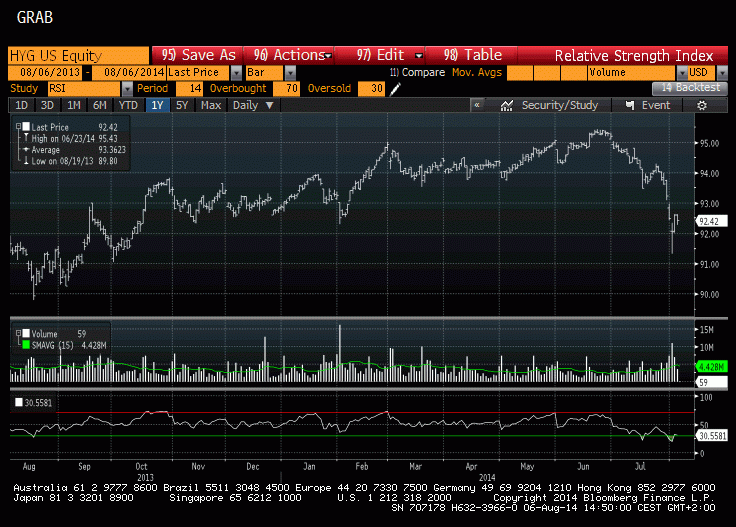Toggle the SMAVG (15) green checkbox
This screenshot has width=736, height=527.
pyautogui.click(x=26, y=345)
